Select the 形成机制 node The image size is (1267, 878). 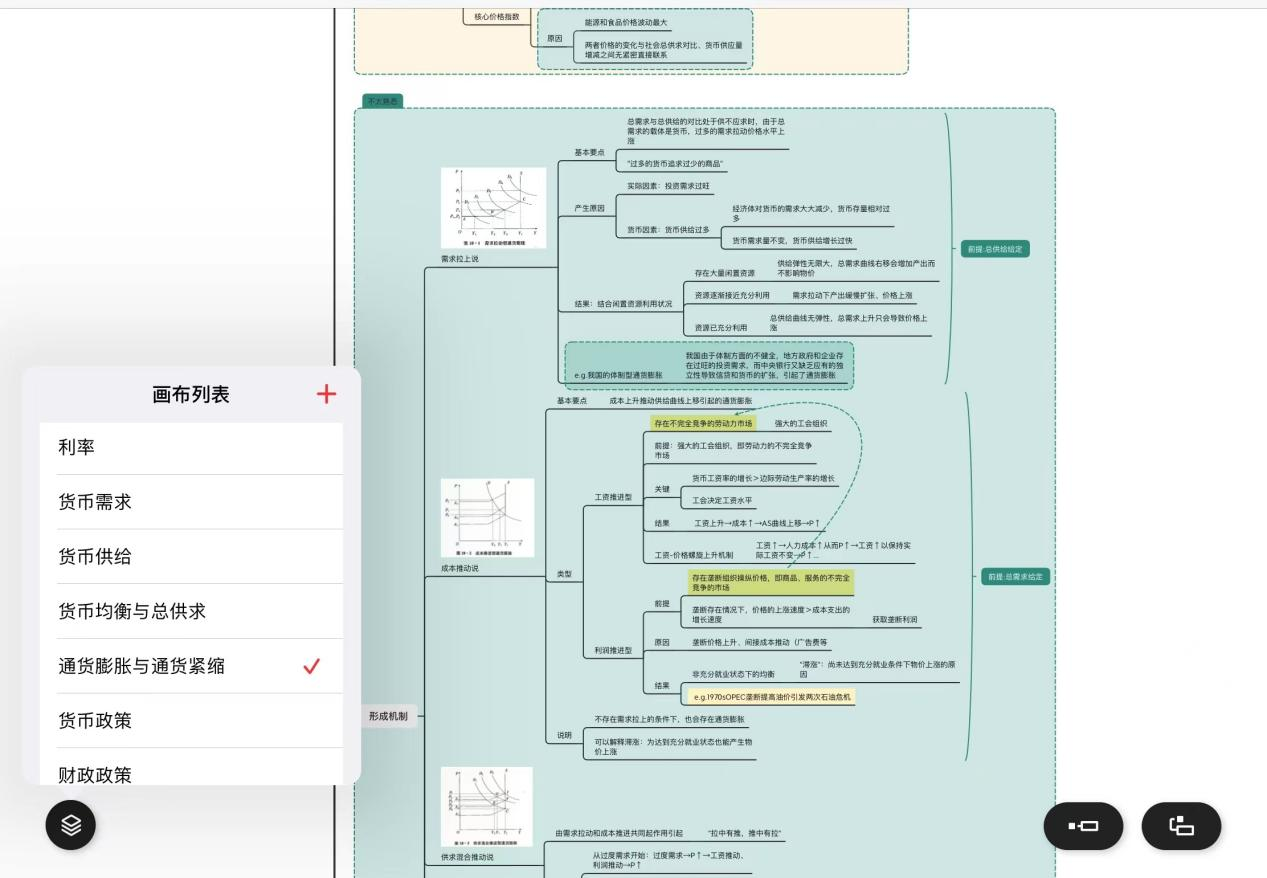pyautogui.click(x=388, y=716)
